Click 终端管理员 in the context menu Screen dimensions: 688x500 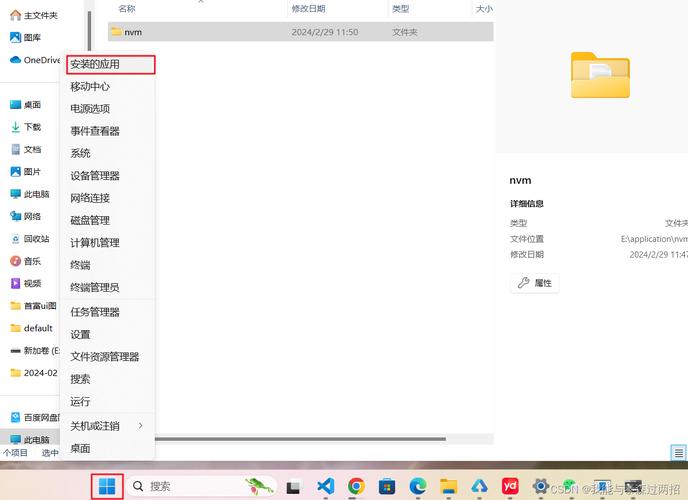pyautogui.click(x=95, y=287)
